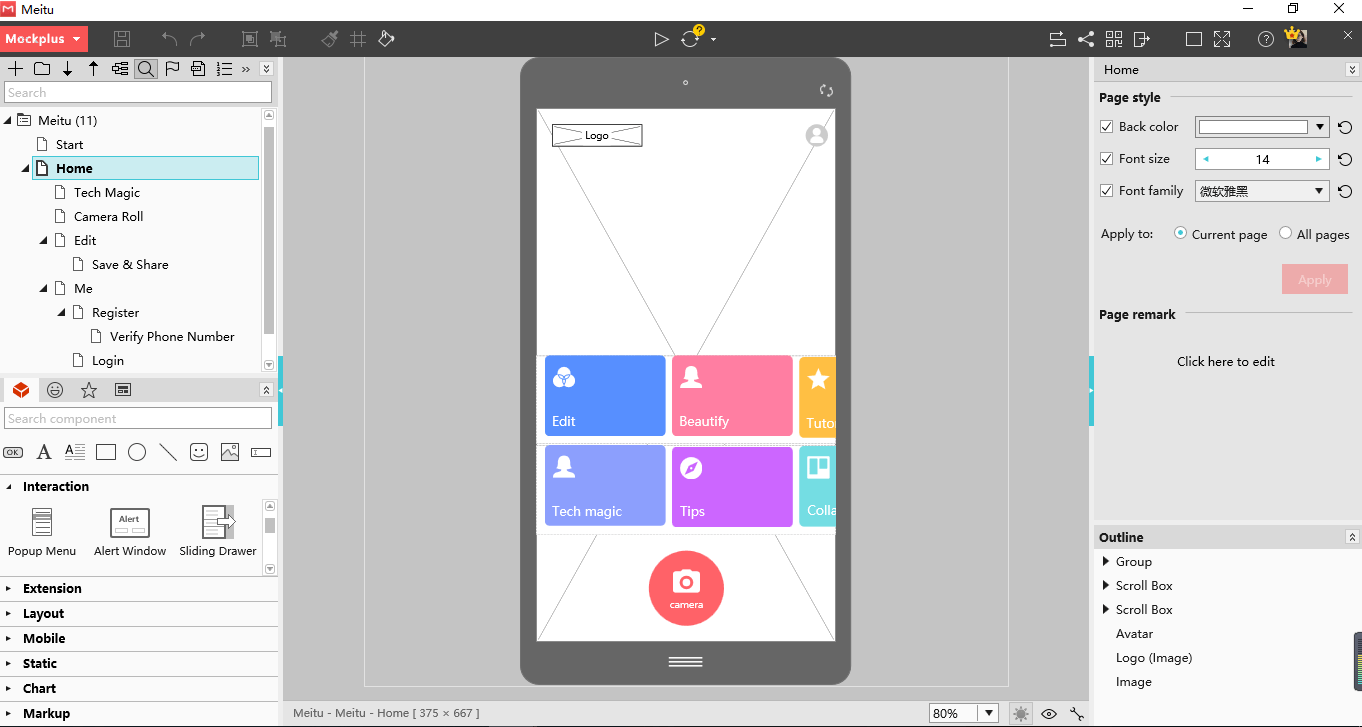The image size is (1362, 727).
Task: Click here to edit the page remark
Action: 1226,361
